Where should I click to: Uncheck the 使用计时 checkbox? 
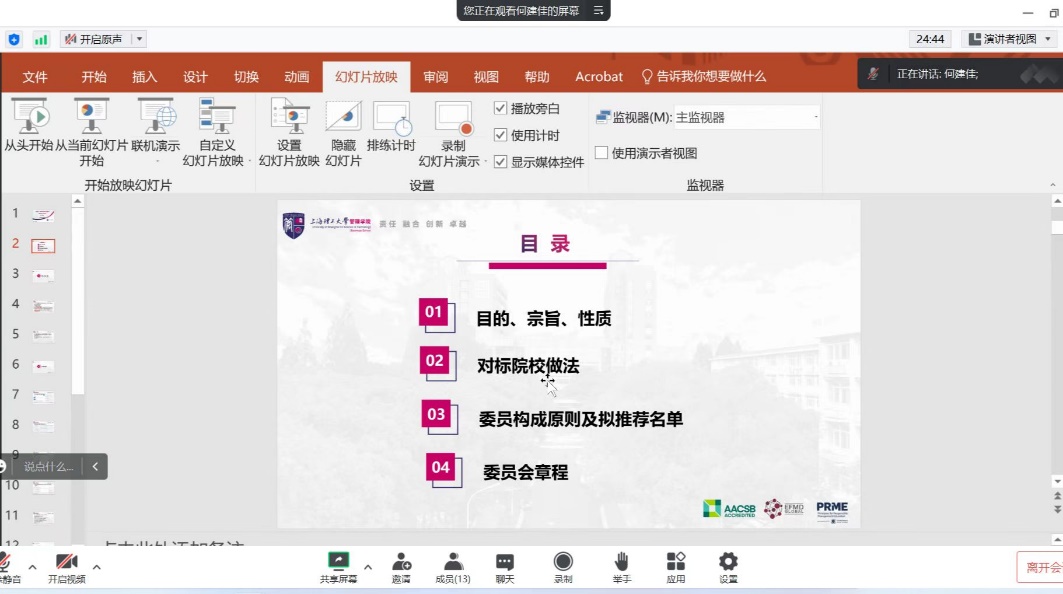point(501,135)
